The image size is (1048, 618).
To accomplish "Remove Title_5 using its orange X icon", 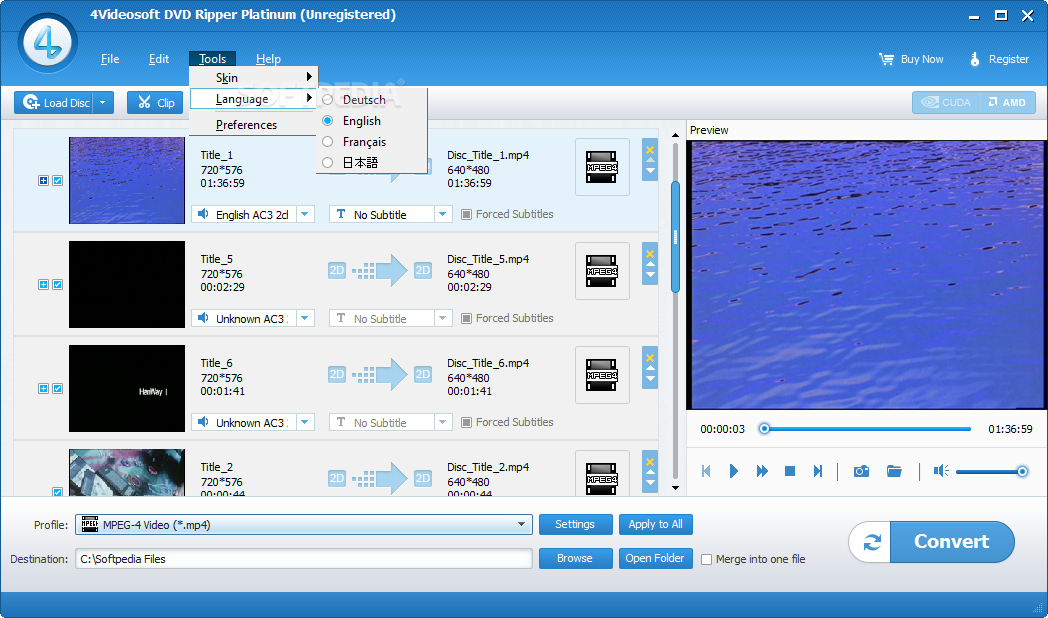I will [x=650, y=254].
